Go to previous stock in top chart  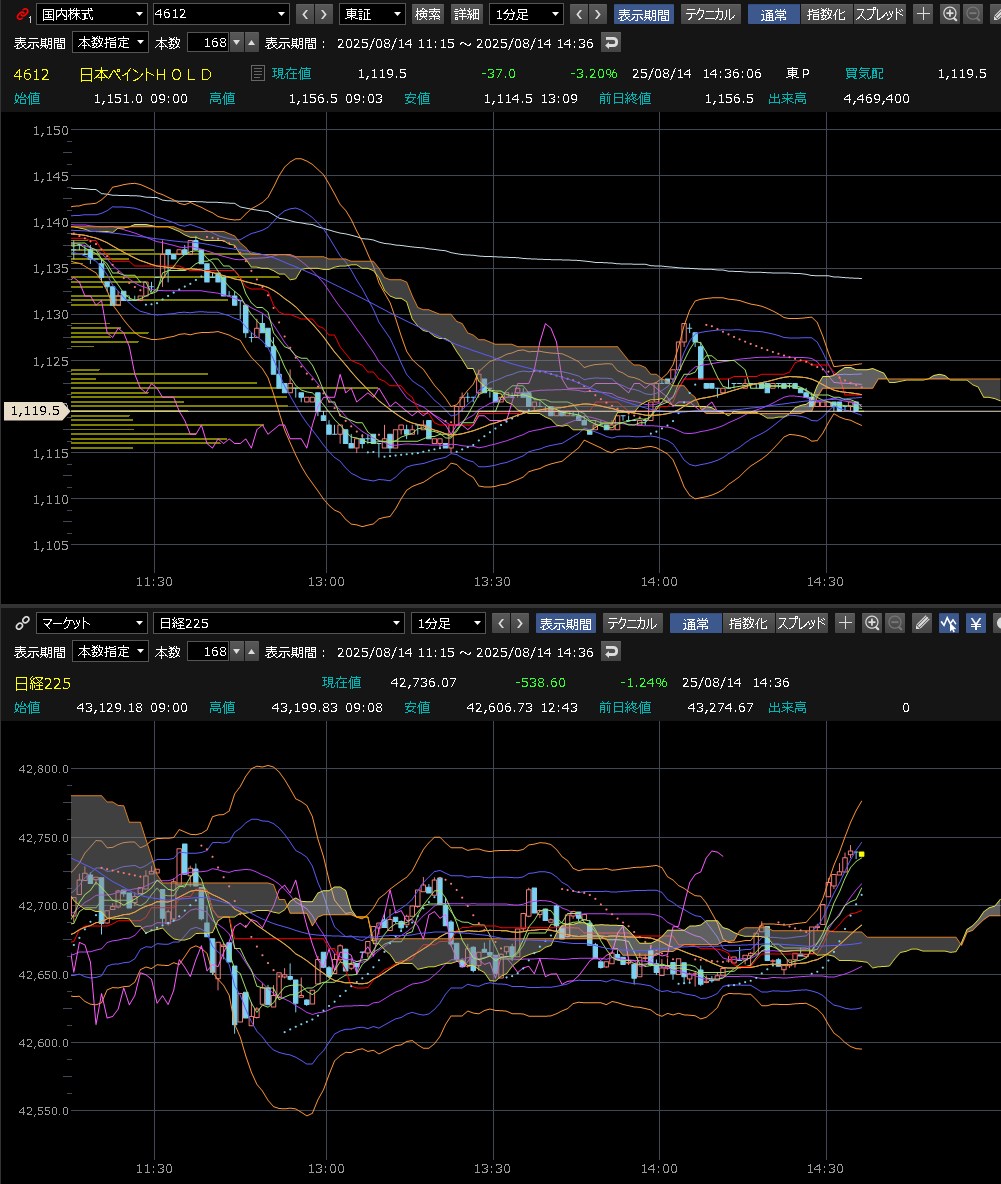[x=305, y=14]
